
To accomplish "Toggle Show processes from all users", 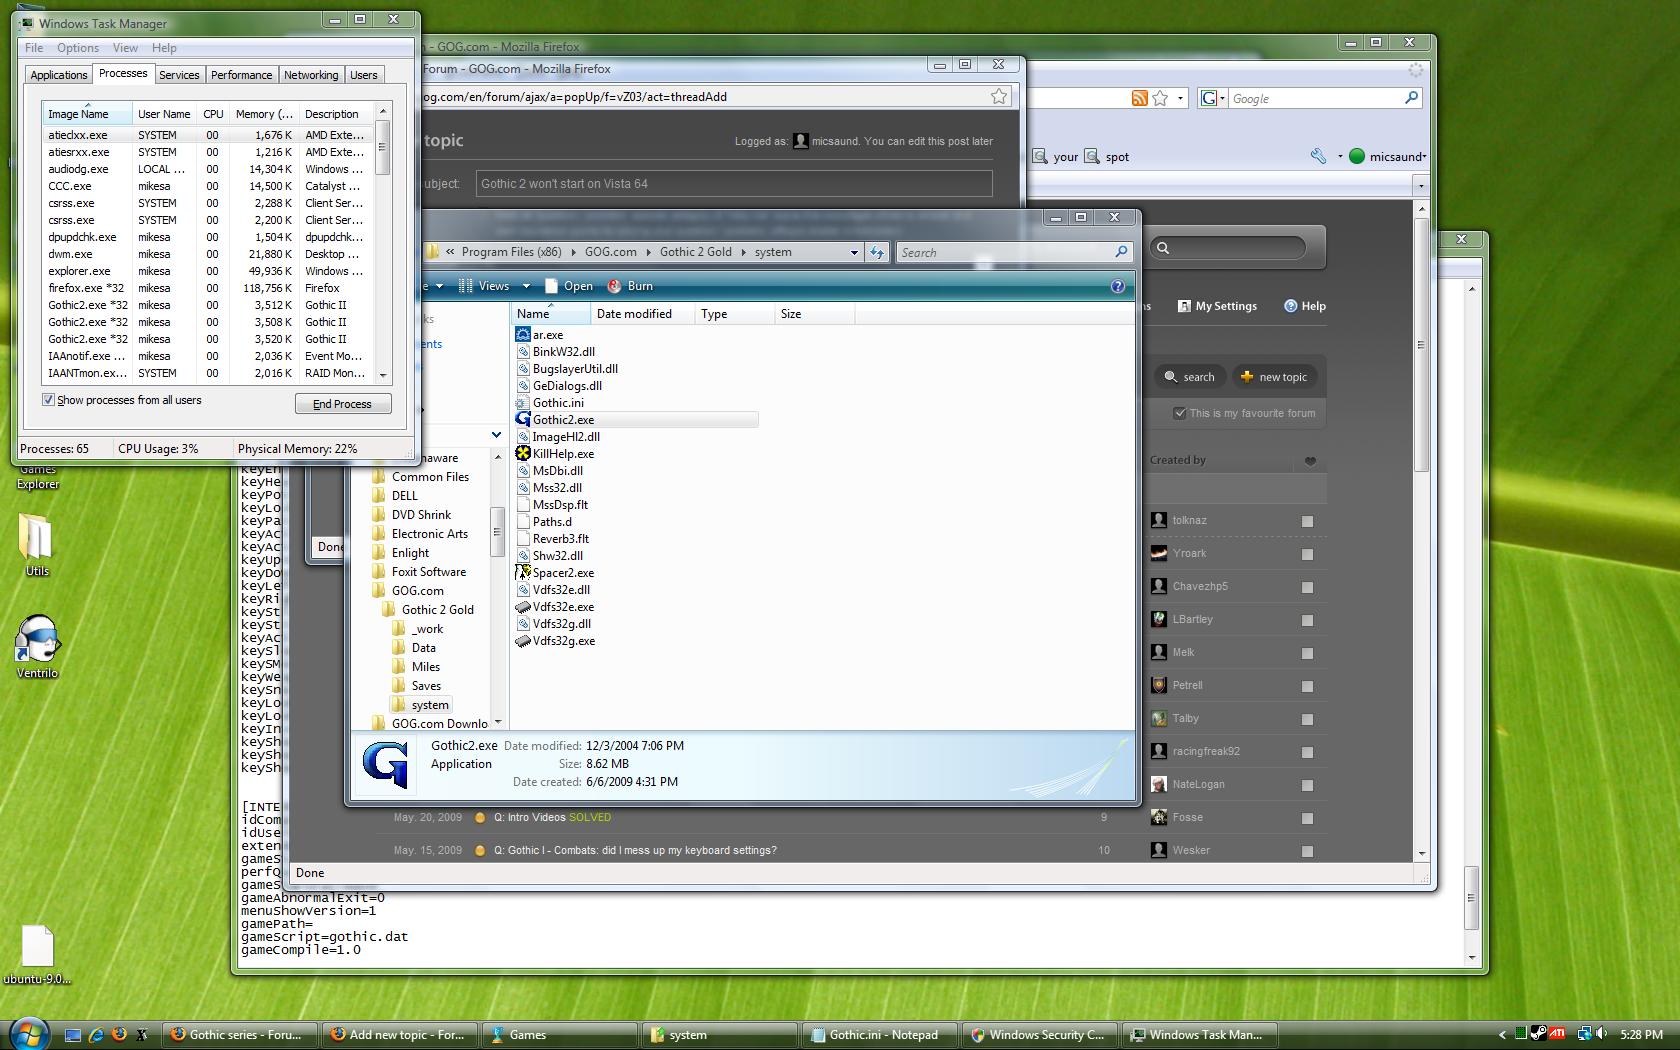I will (48, 400).
